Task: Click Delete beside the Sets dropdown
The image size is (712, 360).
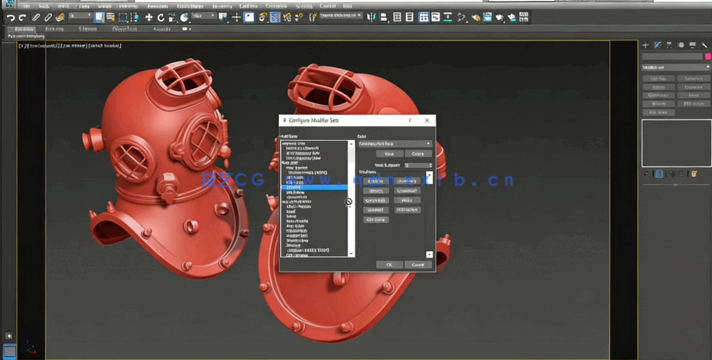Action: [418, 154]
